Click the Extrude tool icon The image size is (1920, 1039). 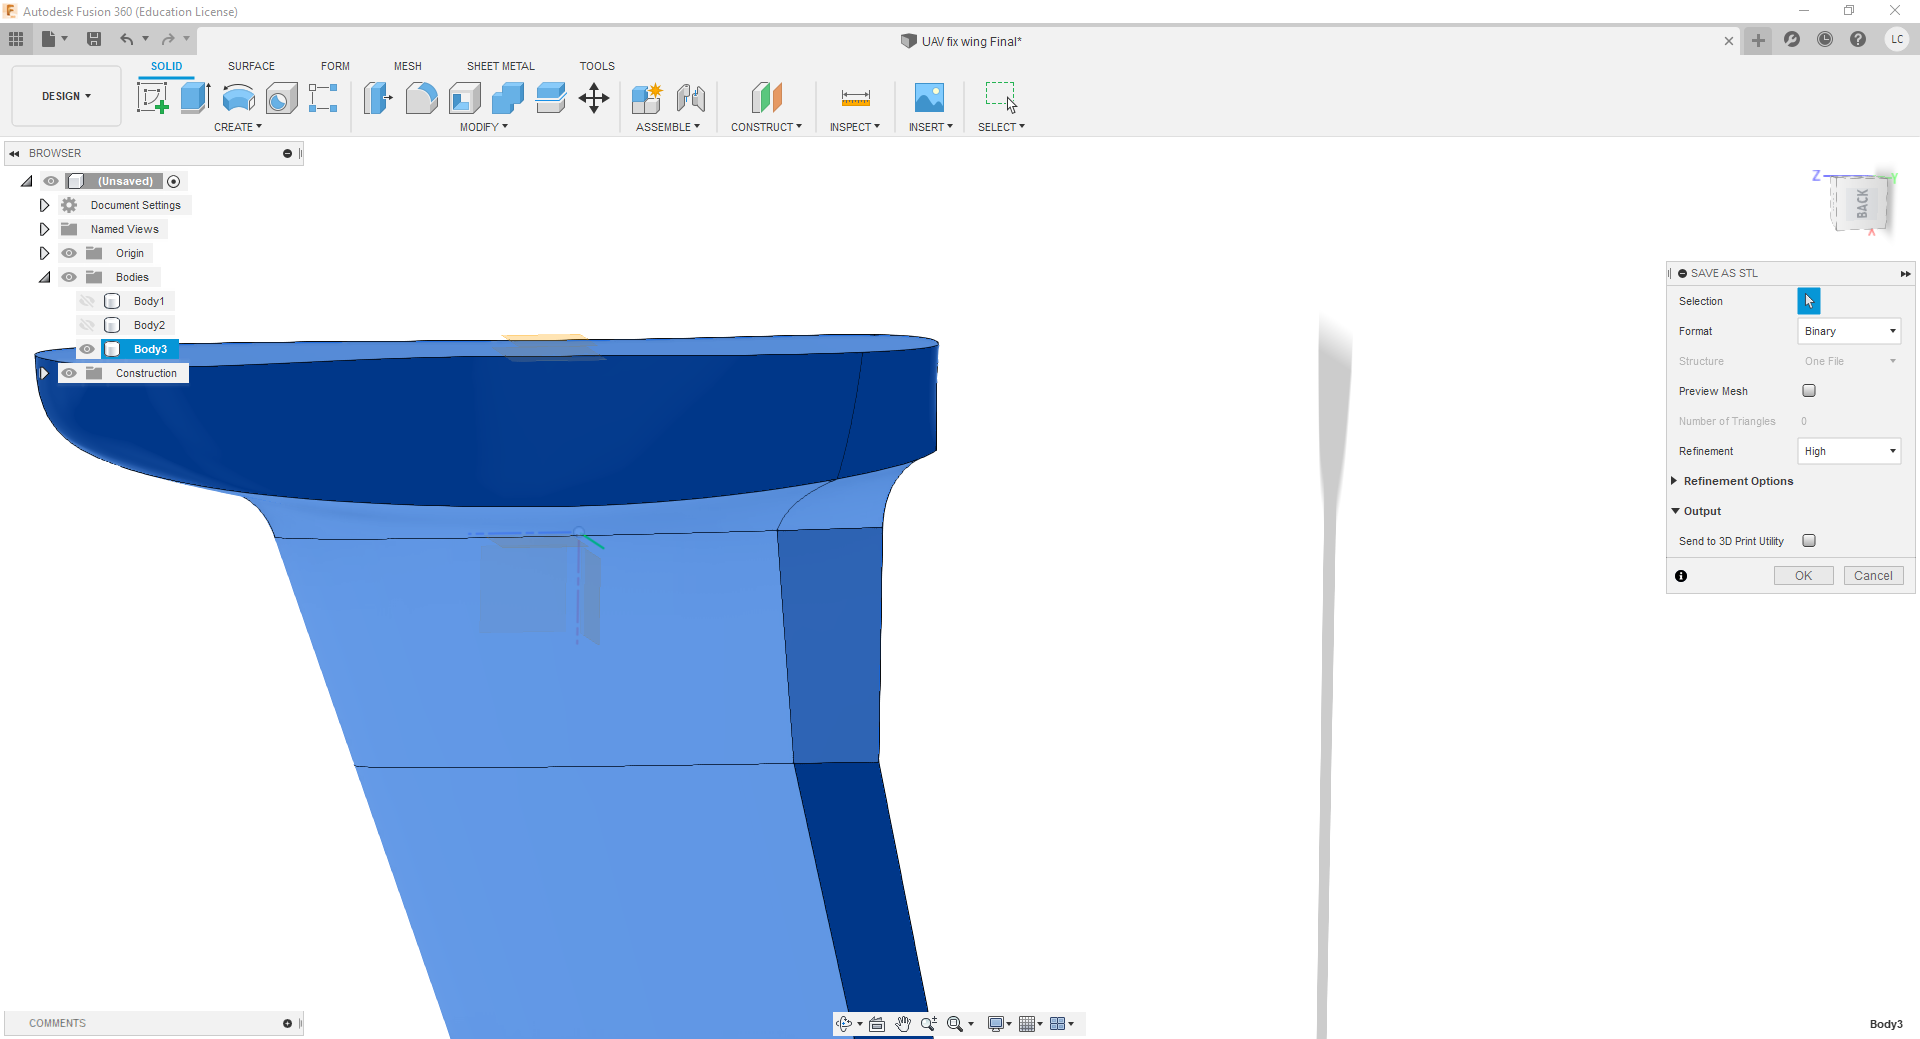coord(195,98)
